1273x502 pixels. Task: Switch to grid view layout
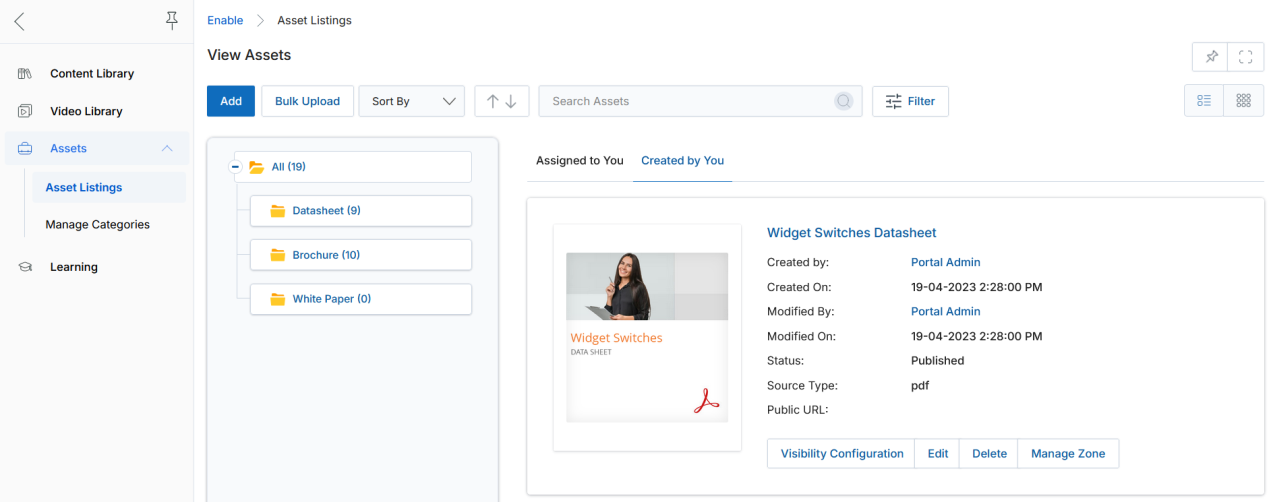pos(1243,101)
